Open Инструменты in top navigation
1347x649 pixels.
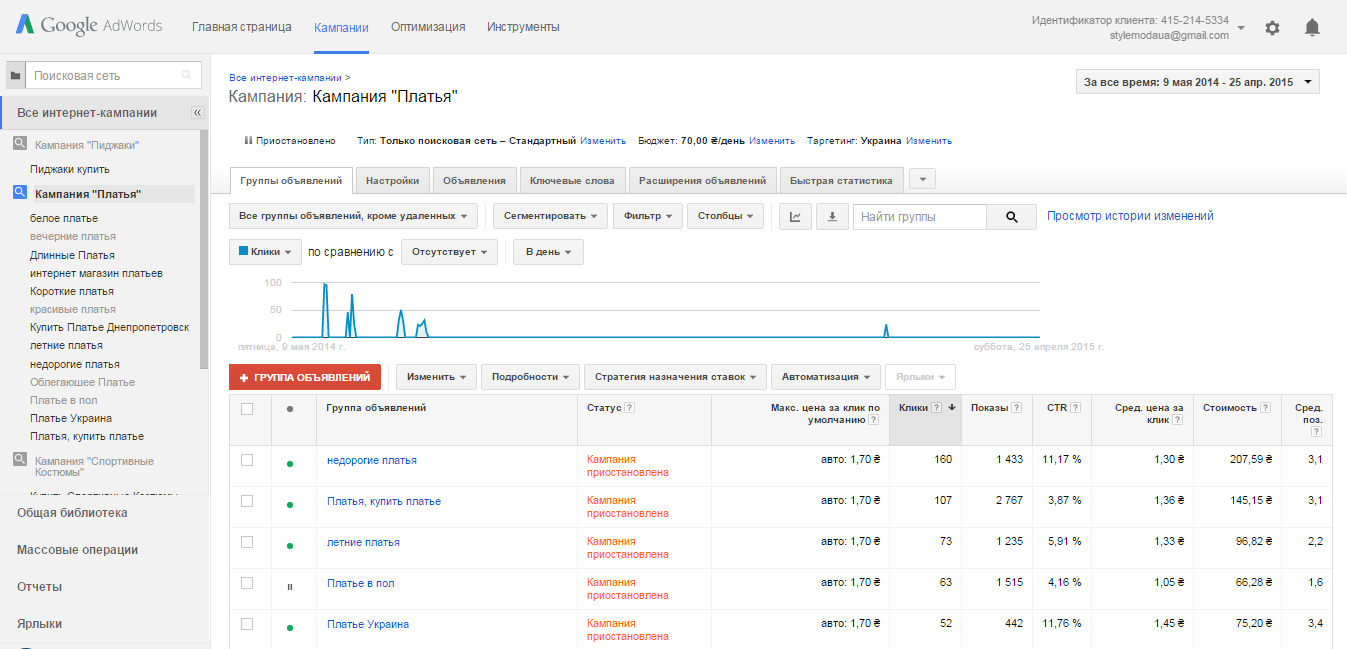click(523, 27)
